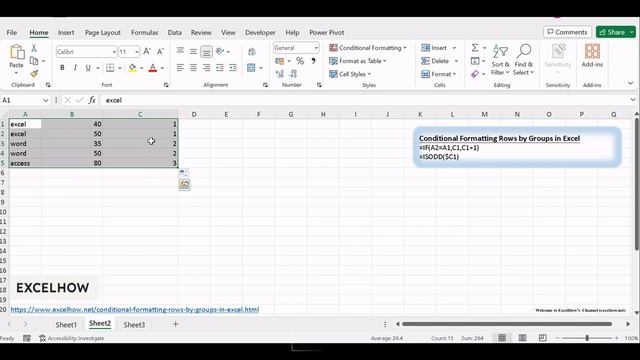Increase font size with large A icon
Image resolution: width=640 pixels, height=360 pixels.
tap(147, 51)
